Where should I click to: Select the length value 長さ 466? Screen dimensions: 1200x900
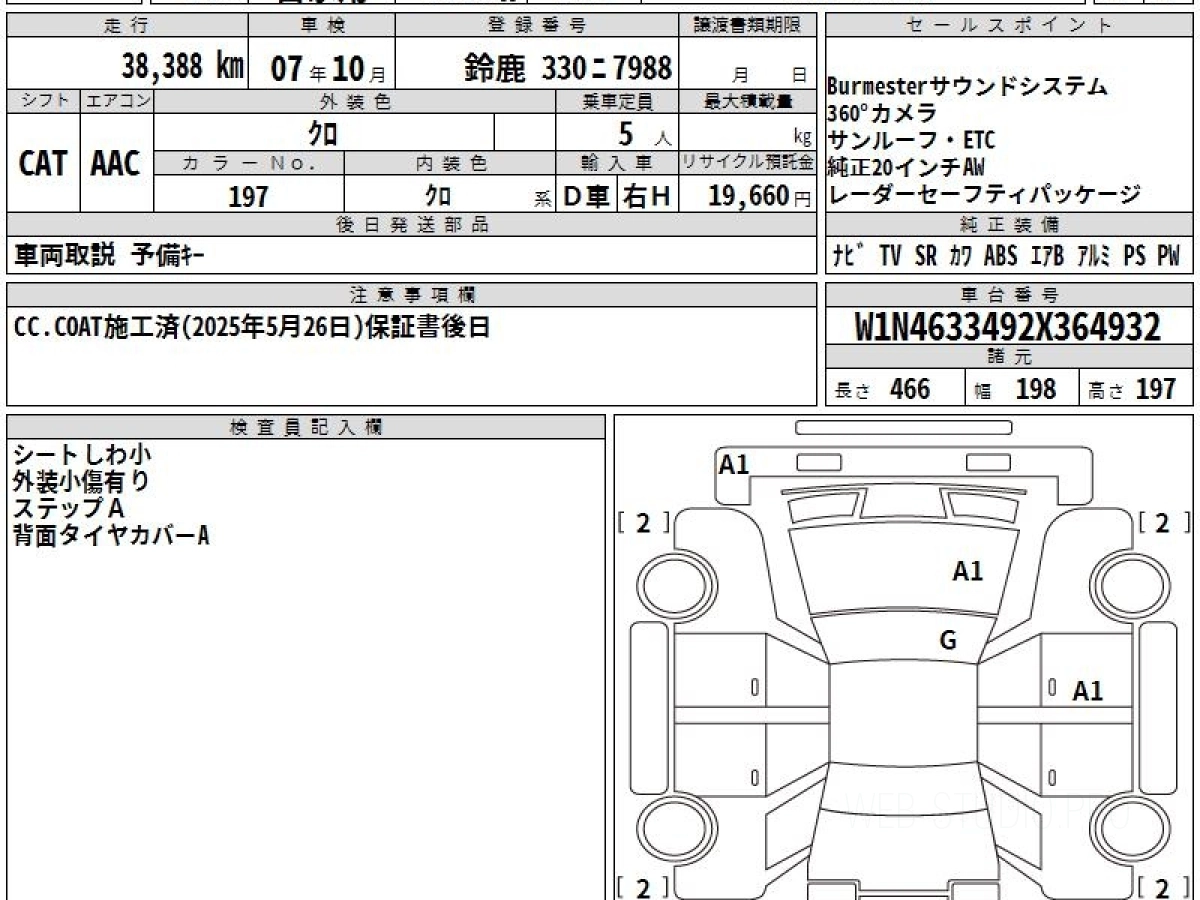point(883,389)
